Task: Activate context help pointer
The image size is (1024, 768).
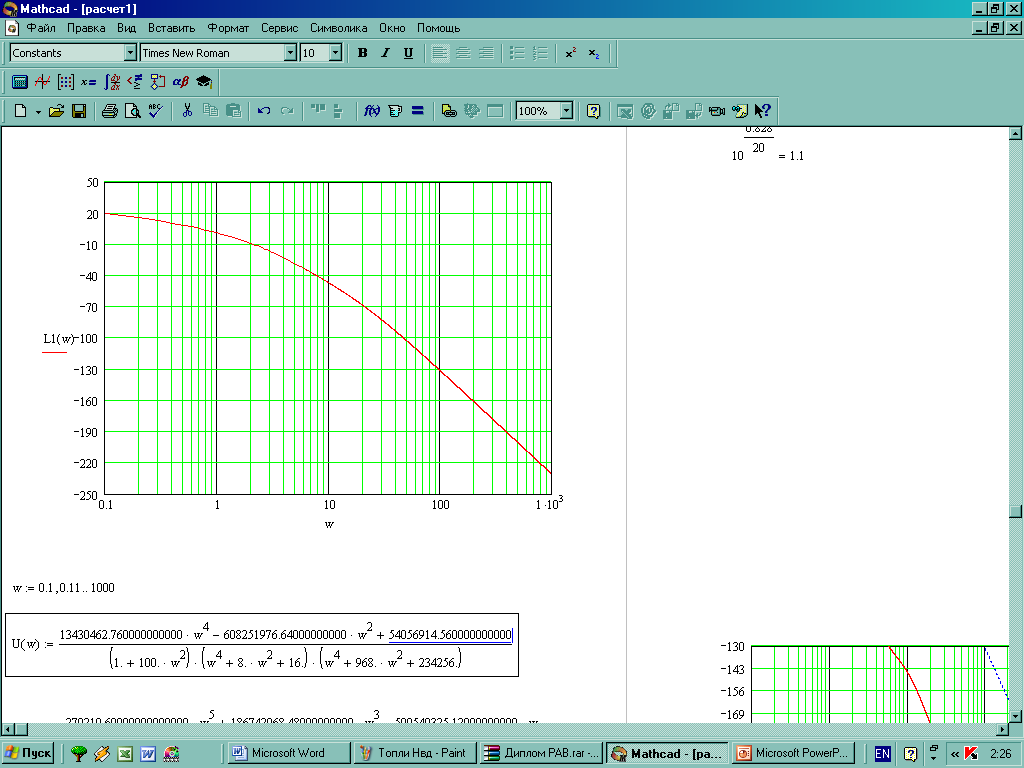Action: (x=762, y=111)
